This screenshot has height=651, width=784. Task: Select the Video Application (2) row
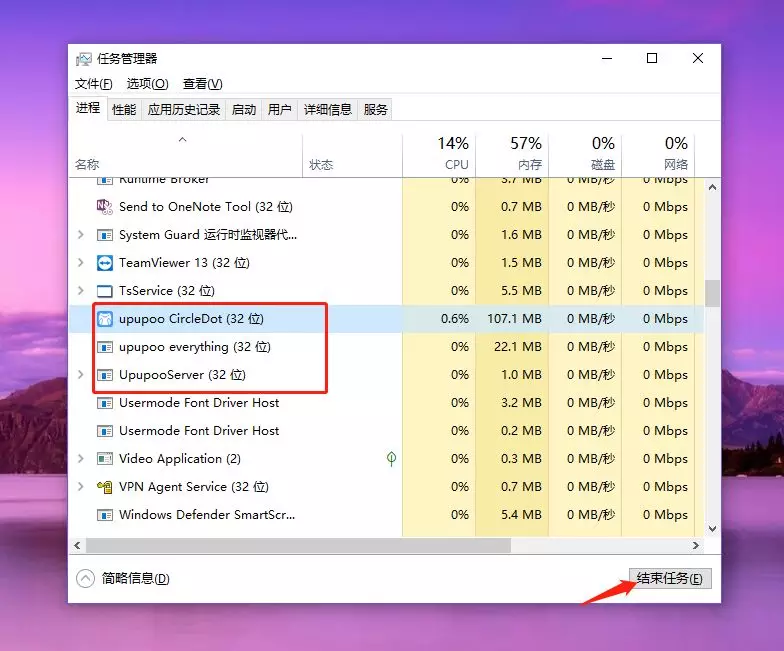click(386, 458)
